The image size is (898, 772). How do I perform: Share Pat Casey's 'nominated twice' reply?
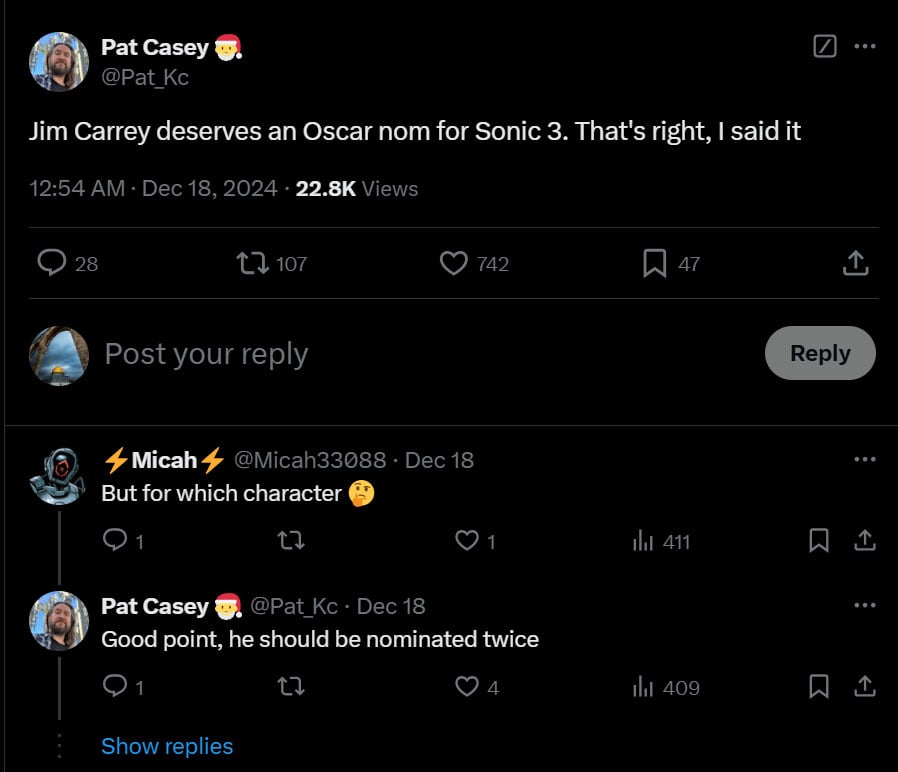pos(865,687)
